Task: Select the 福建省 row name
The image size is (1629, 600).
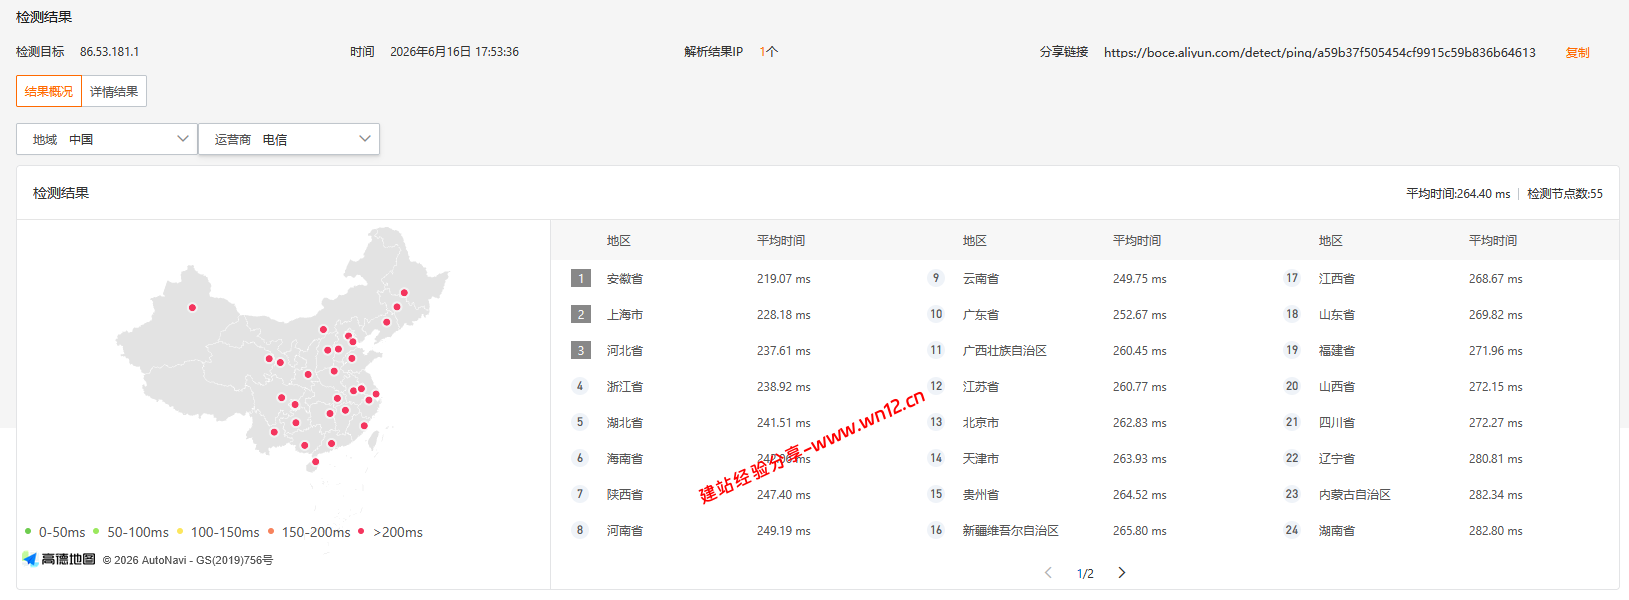Action: tap(1337, 351)
